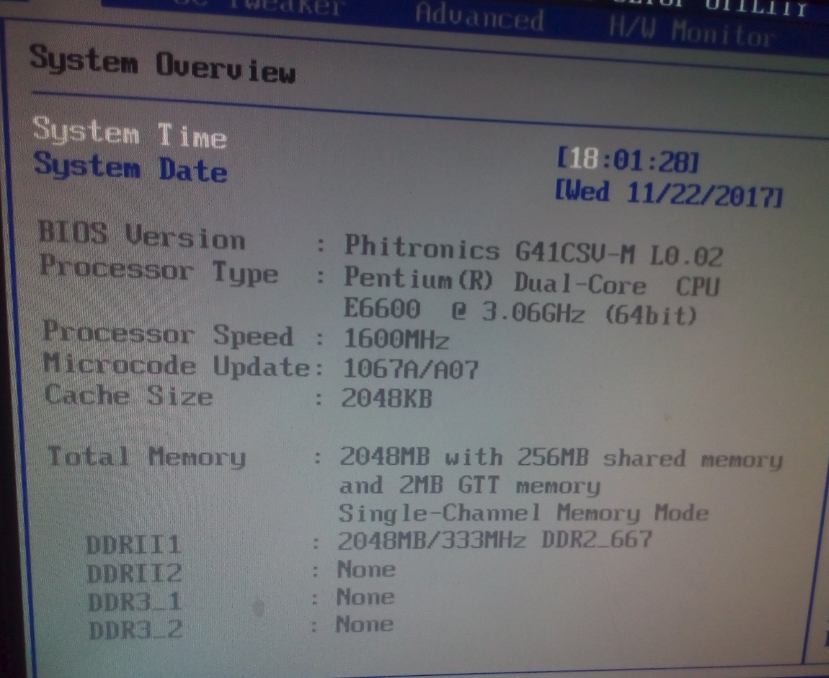Edit the date value Wed 11/22/2017
This screenshot has height=678, width=829.
(x=668, y=194)
